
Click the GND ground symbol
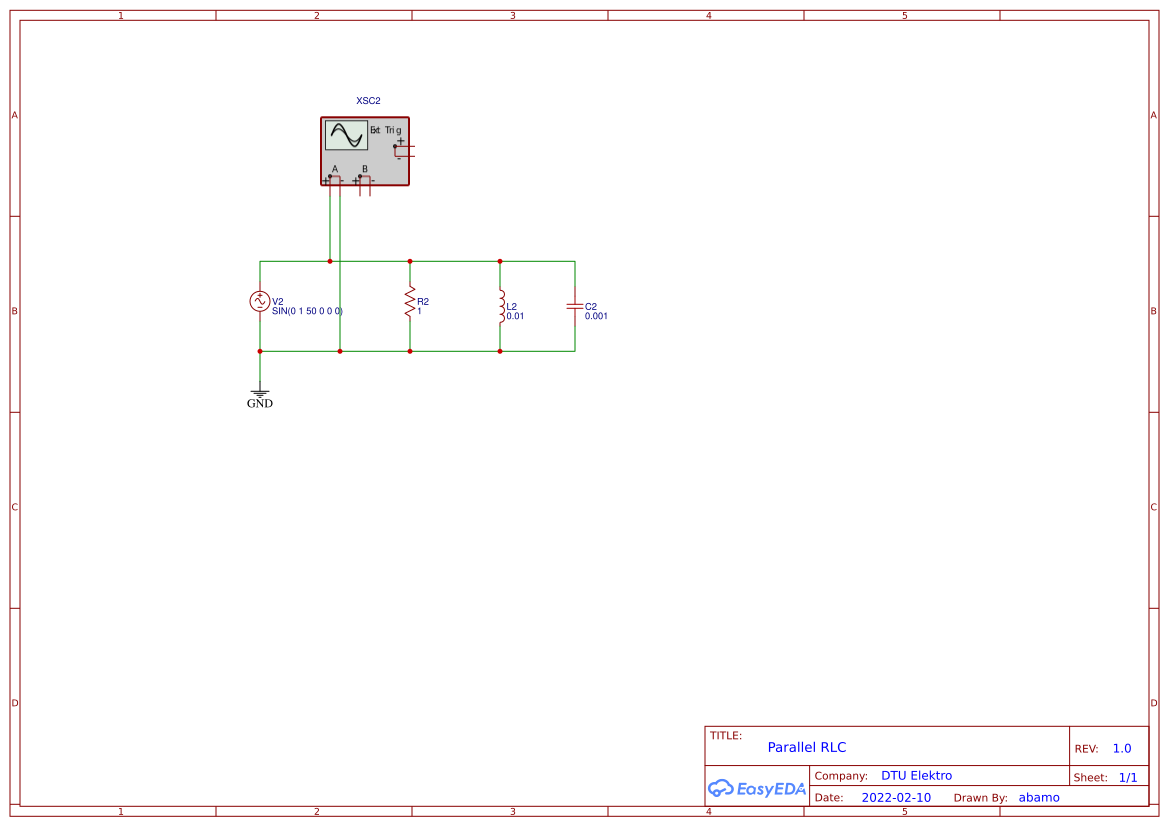point(260,391)
